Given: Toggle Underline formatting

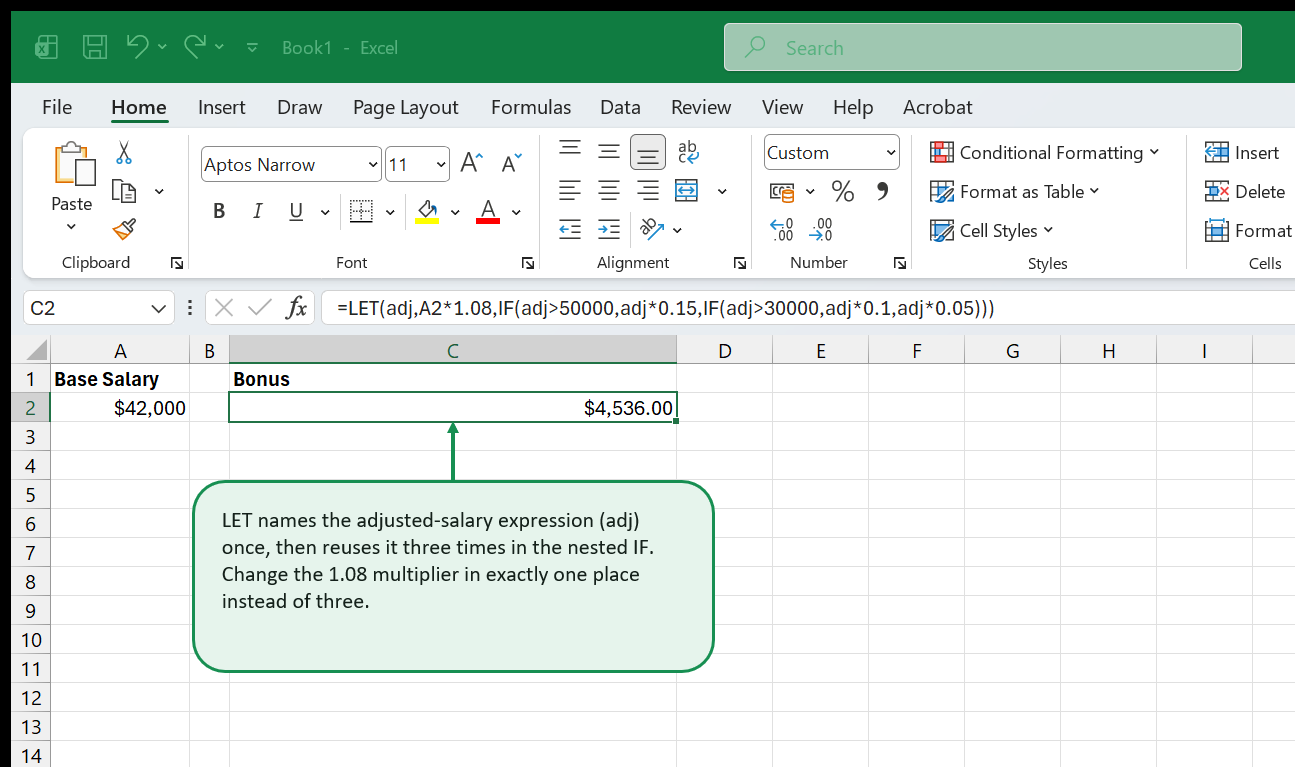Looking at the screenshot, I should [x=296, y=211].
